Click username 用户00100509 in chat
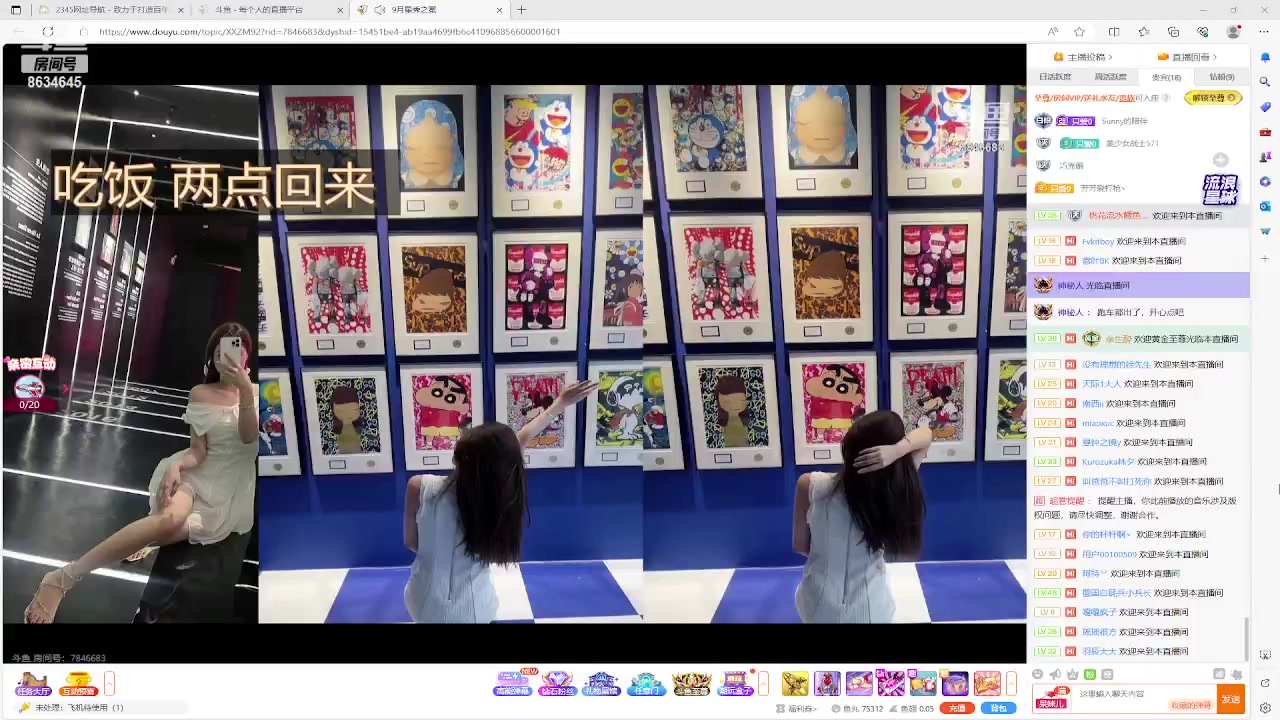1280x720 pixels. tap(1109, 554)
